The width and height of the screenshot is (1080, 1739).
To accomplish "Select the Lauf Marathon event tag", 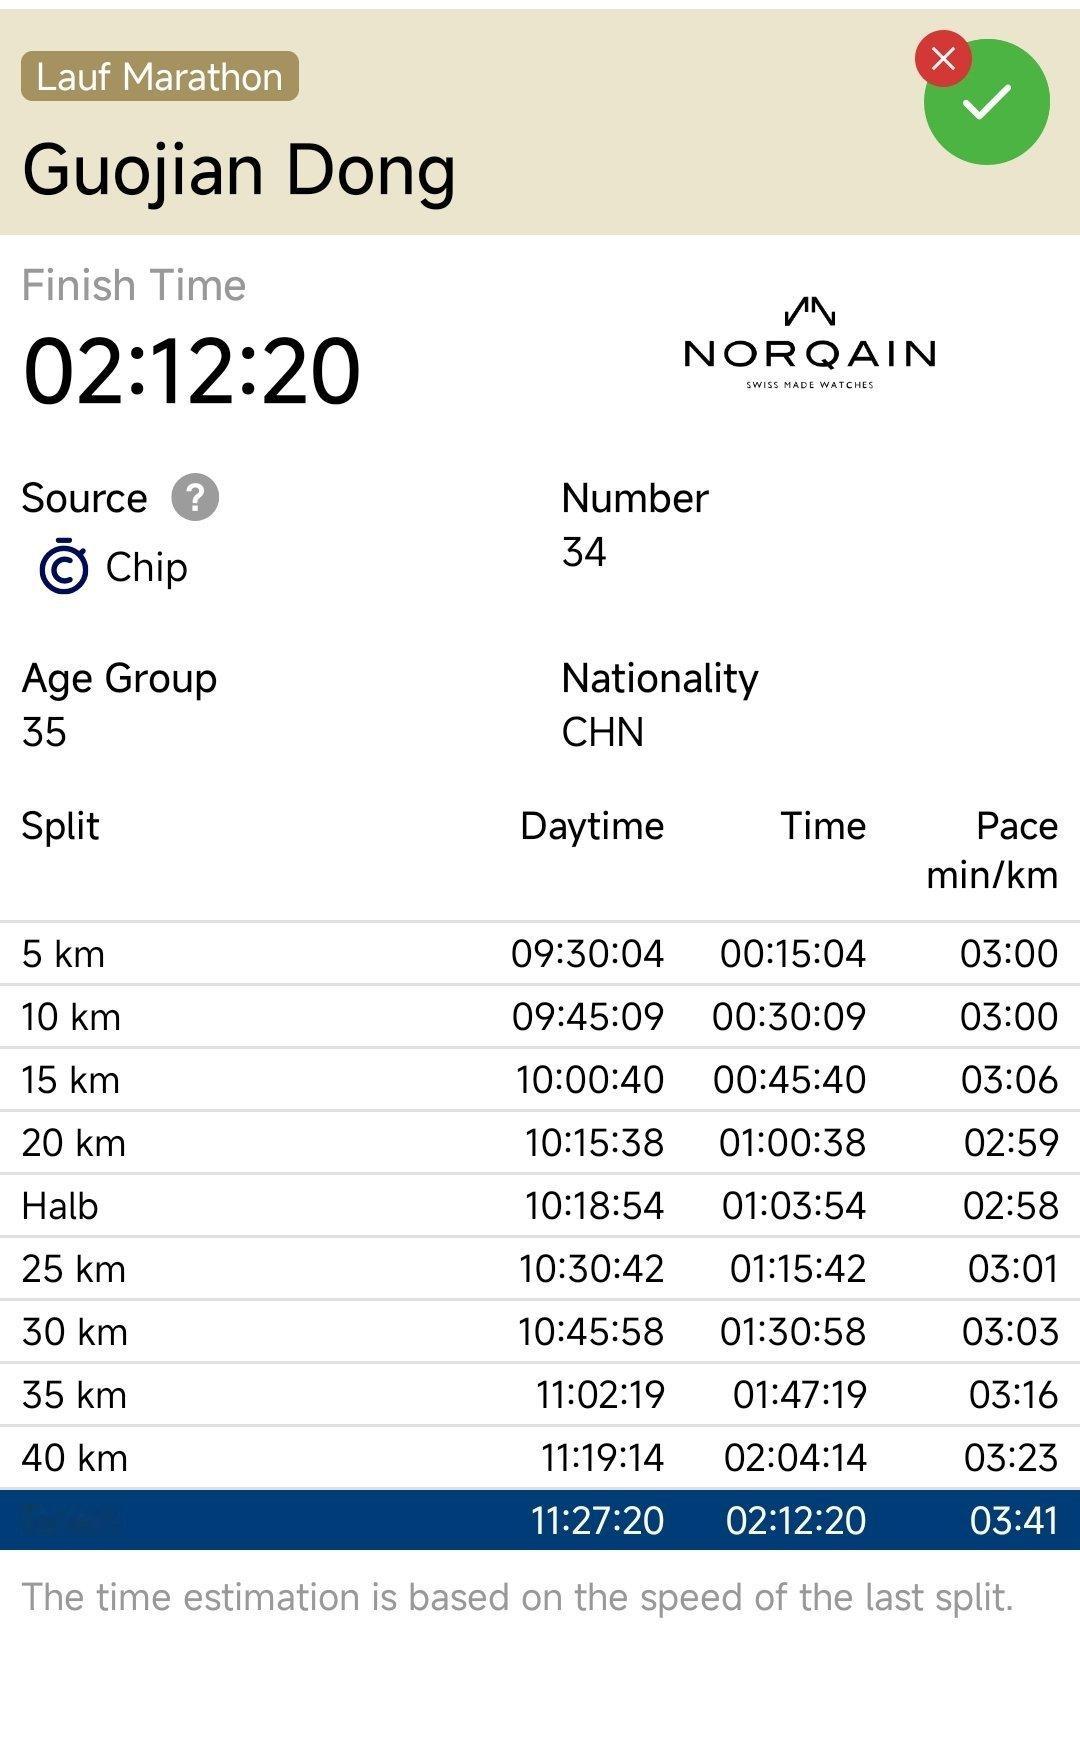I will 160,76.
